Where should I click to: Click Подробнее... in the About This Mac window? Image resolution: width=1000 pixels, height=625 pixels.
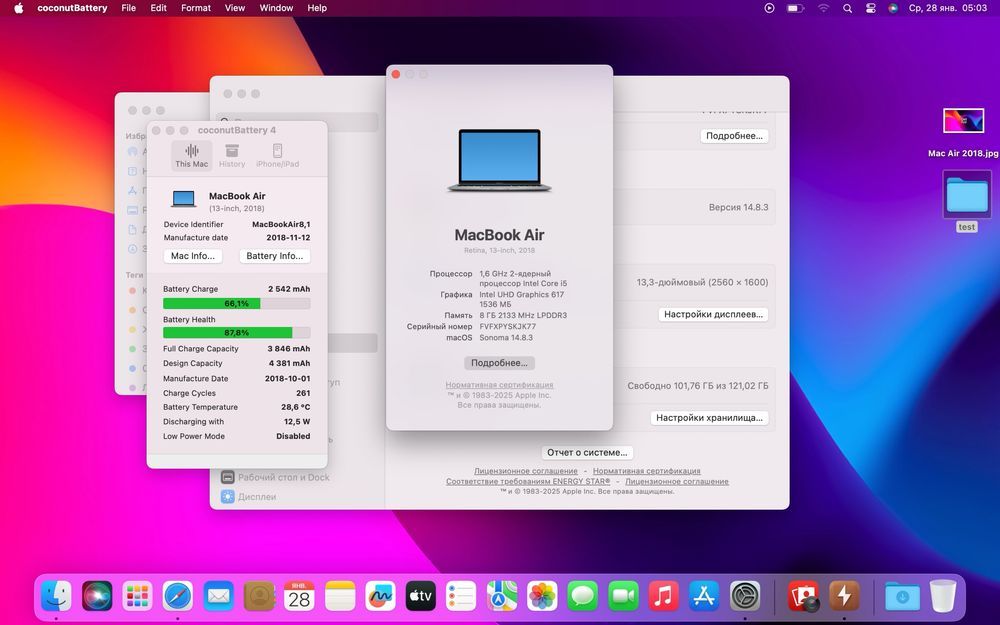click(x=499, y=363)
